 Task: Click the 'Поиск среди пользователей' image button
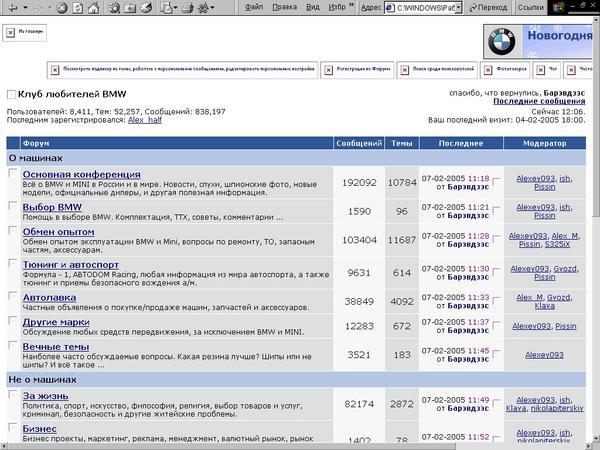click(437, 70)
